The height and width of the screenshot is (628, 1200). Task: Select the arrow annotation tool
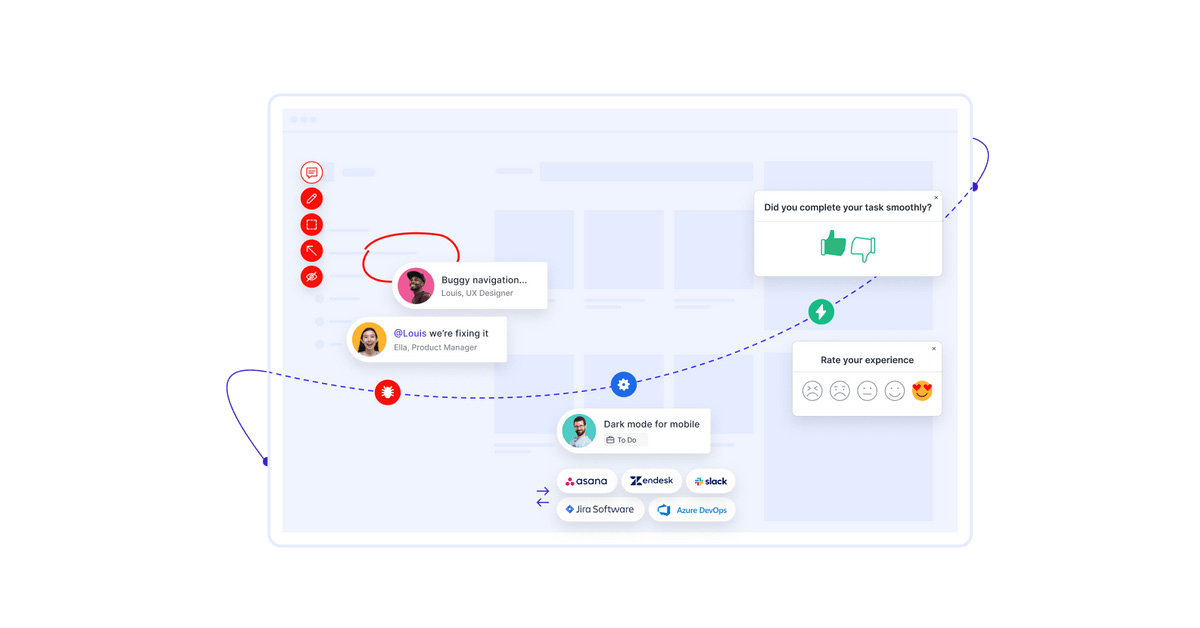[x=312, y=251]
